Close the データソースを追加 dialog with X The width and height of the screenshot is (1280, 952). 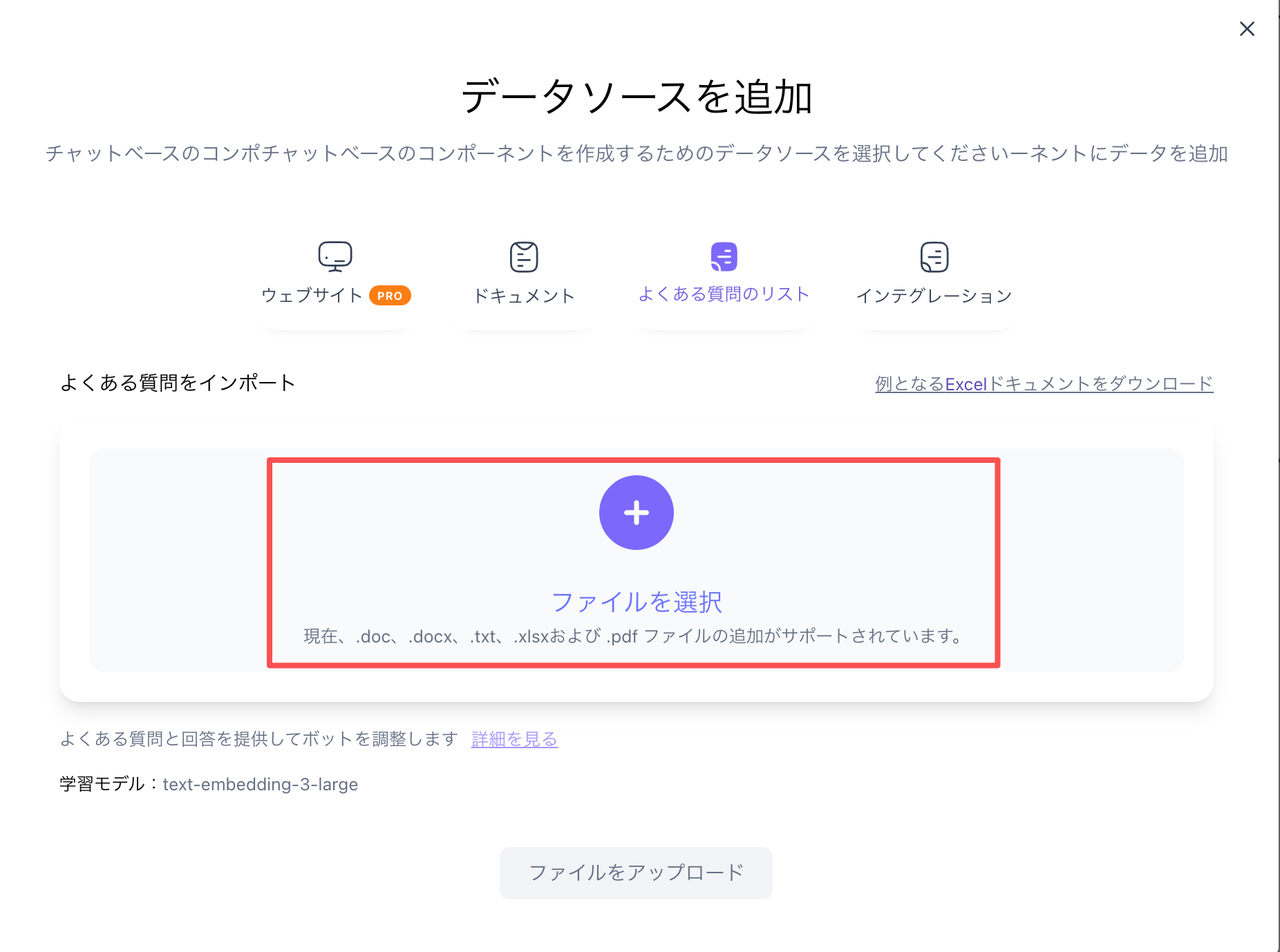1246,28
